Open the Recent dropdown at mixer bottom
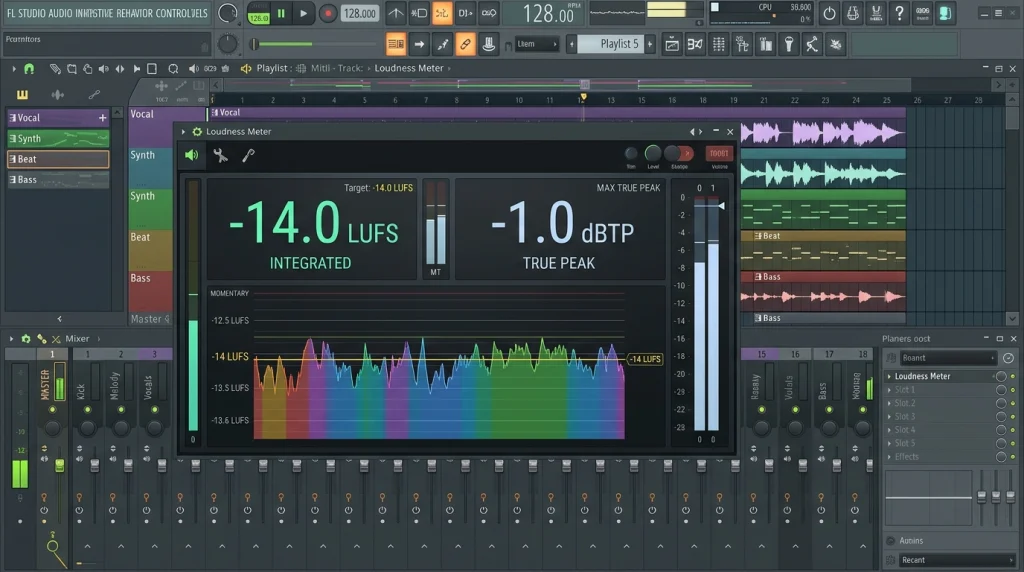Image resolution: width=1024 pixels, height=572 pixels. [x=957, y=560]
